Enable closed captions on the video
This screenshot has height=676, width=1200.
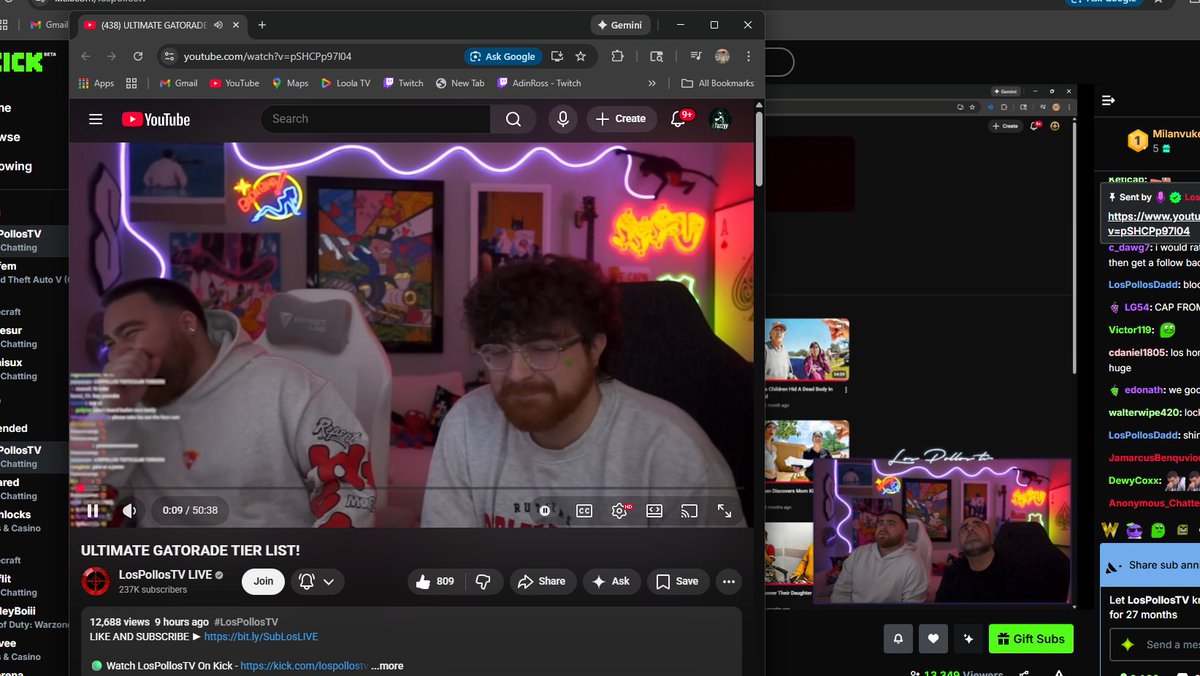point(584,510)
